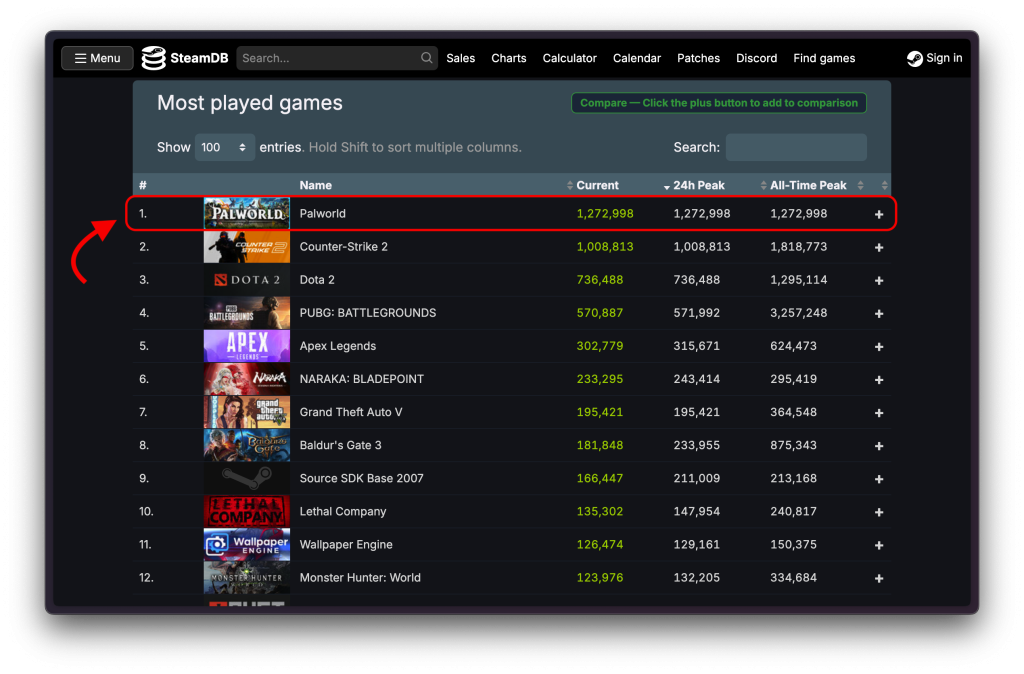1024x674 pixels.
Task: Open the Baldur's Gate 3 link
Action: pos(340,445)
